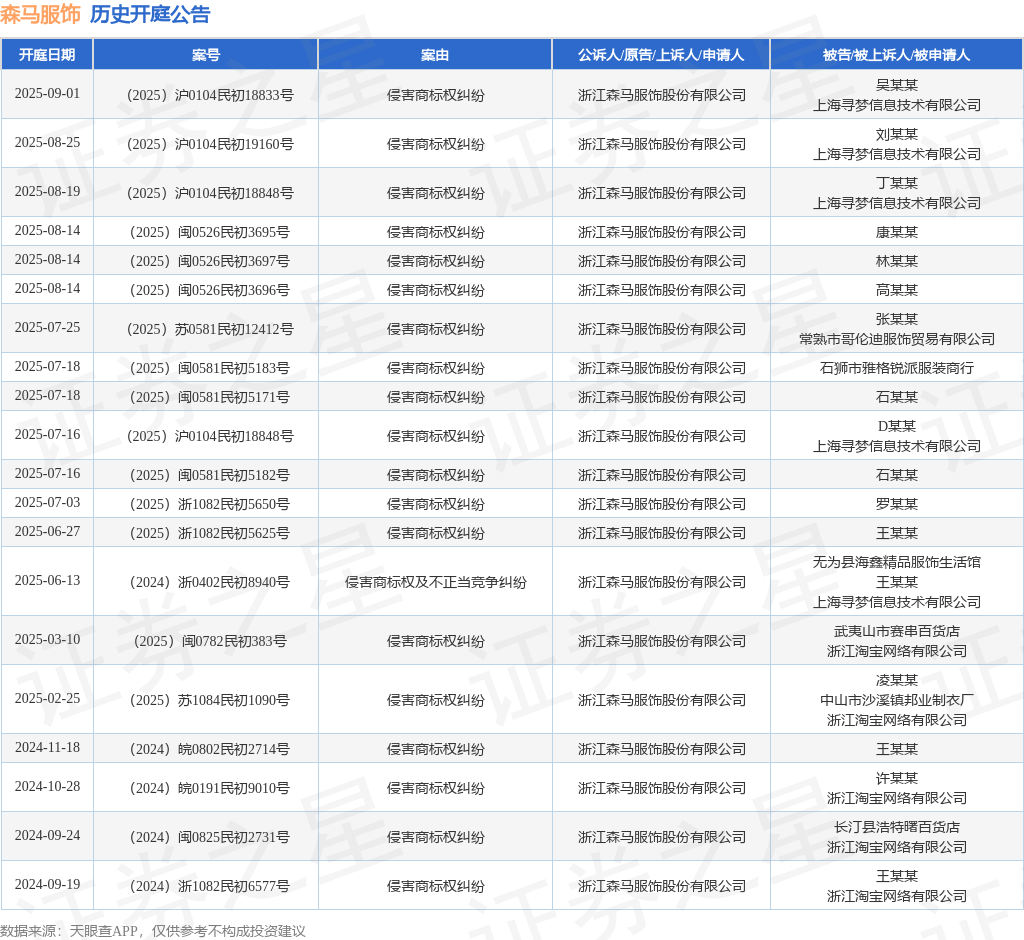1024x940 pixels.
Task: Click defendant 刘某某
Action: (x=897, y=134)
